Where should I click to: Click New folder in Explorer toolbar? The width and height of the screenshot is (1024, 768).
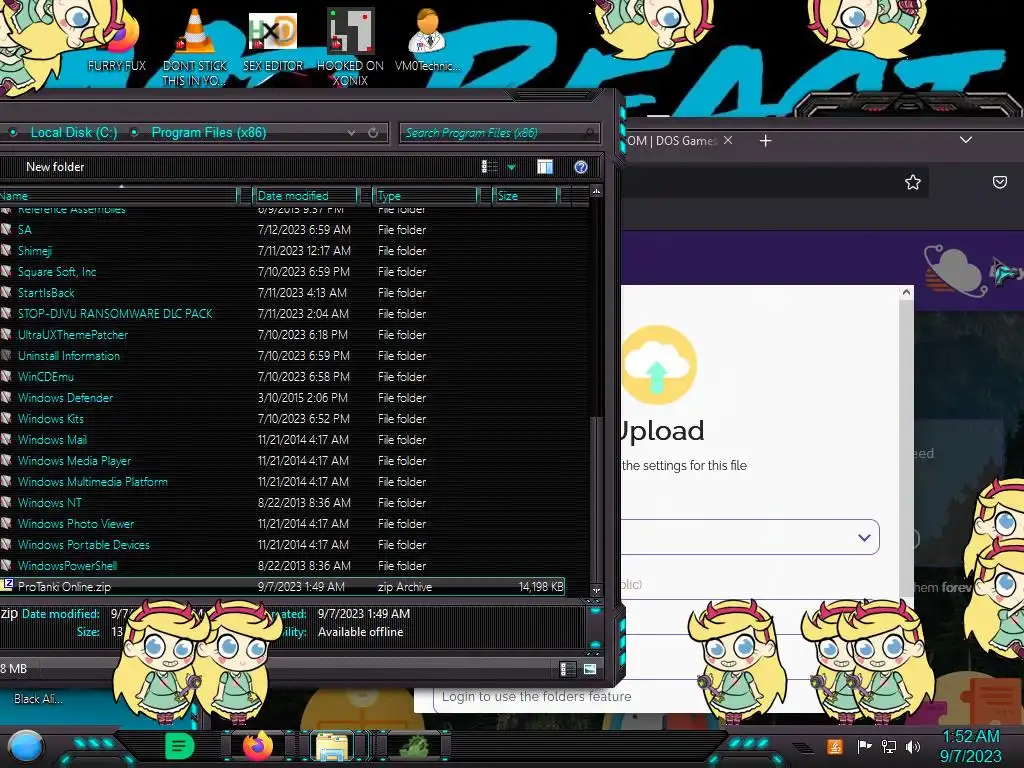(55, 167)
